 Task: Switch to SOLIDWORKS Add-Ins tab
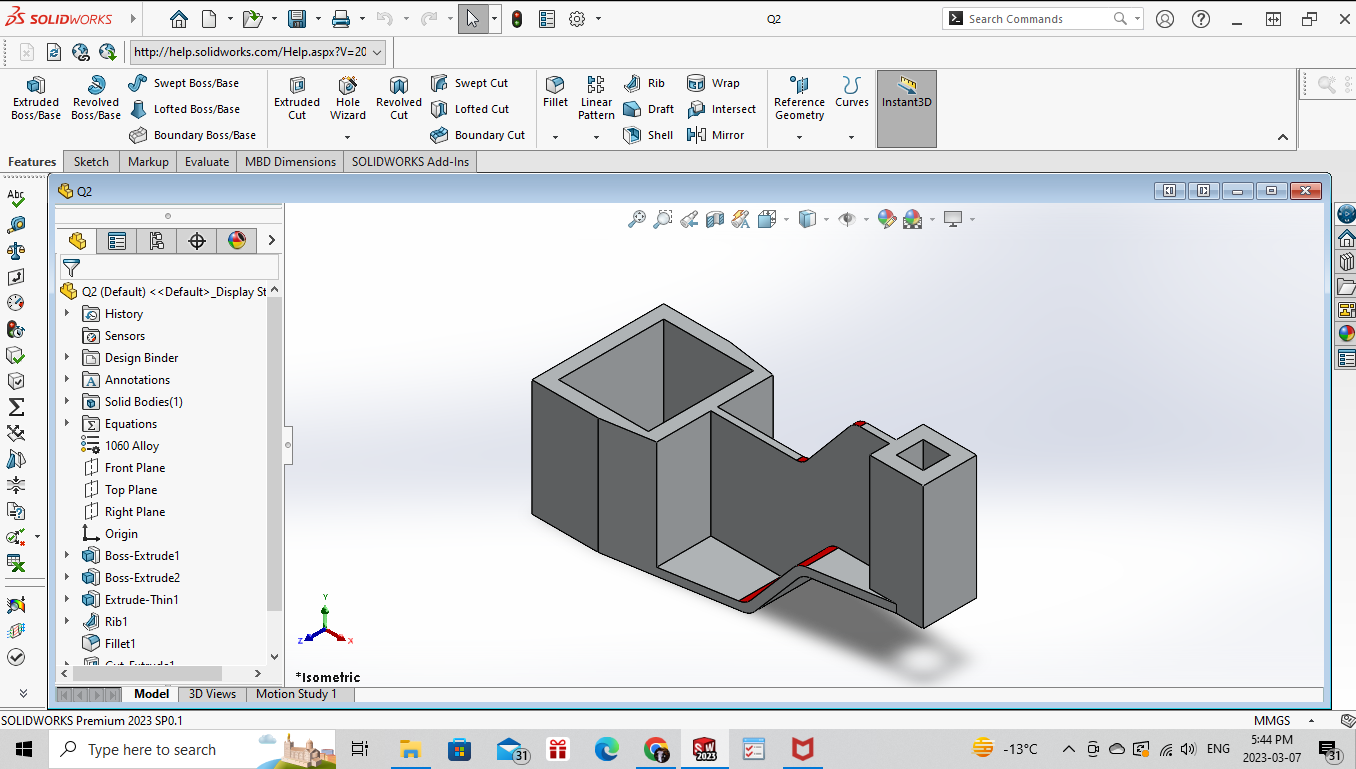click(410, 161)
